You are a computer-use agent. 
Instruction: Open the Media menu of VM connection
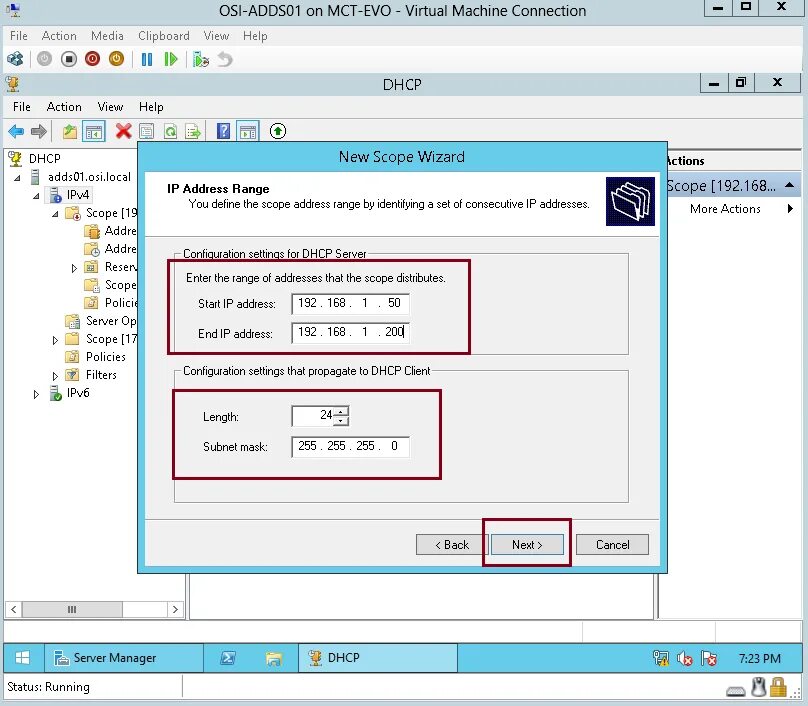tap(106, 35)
